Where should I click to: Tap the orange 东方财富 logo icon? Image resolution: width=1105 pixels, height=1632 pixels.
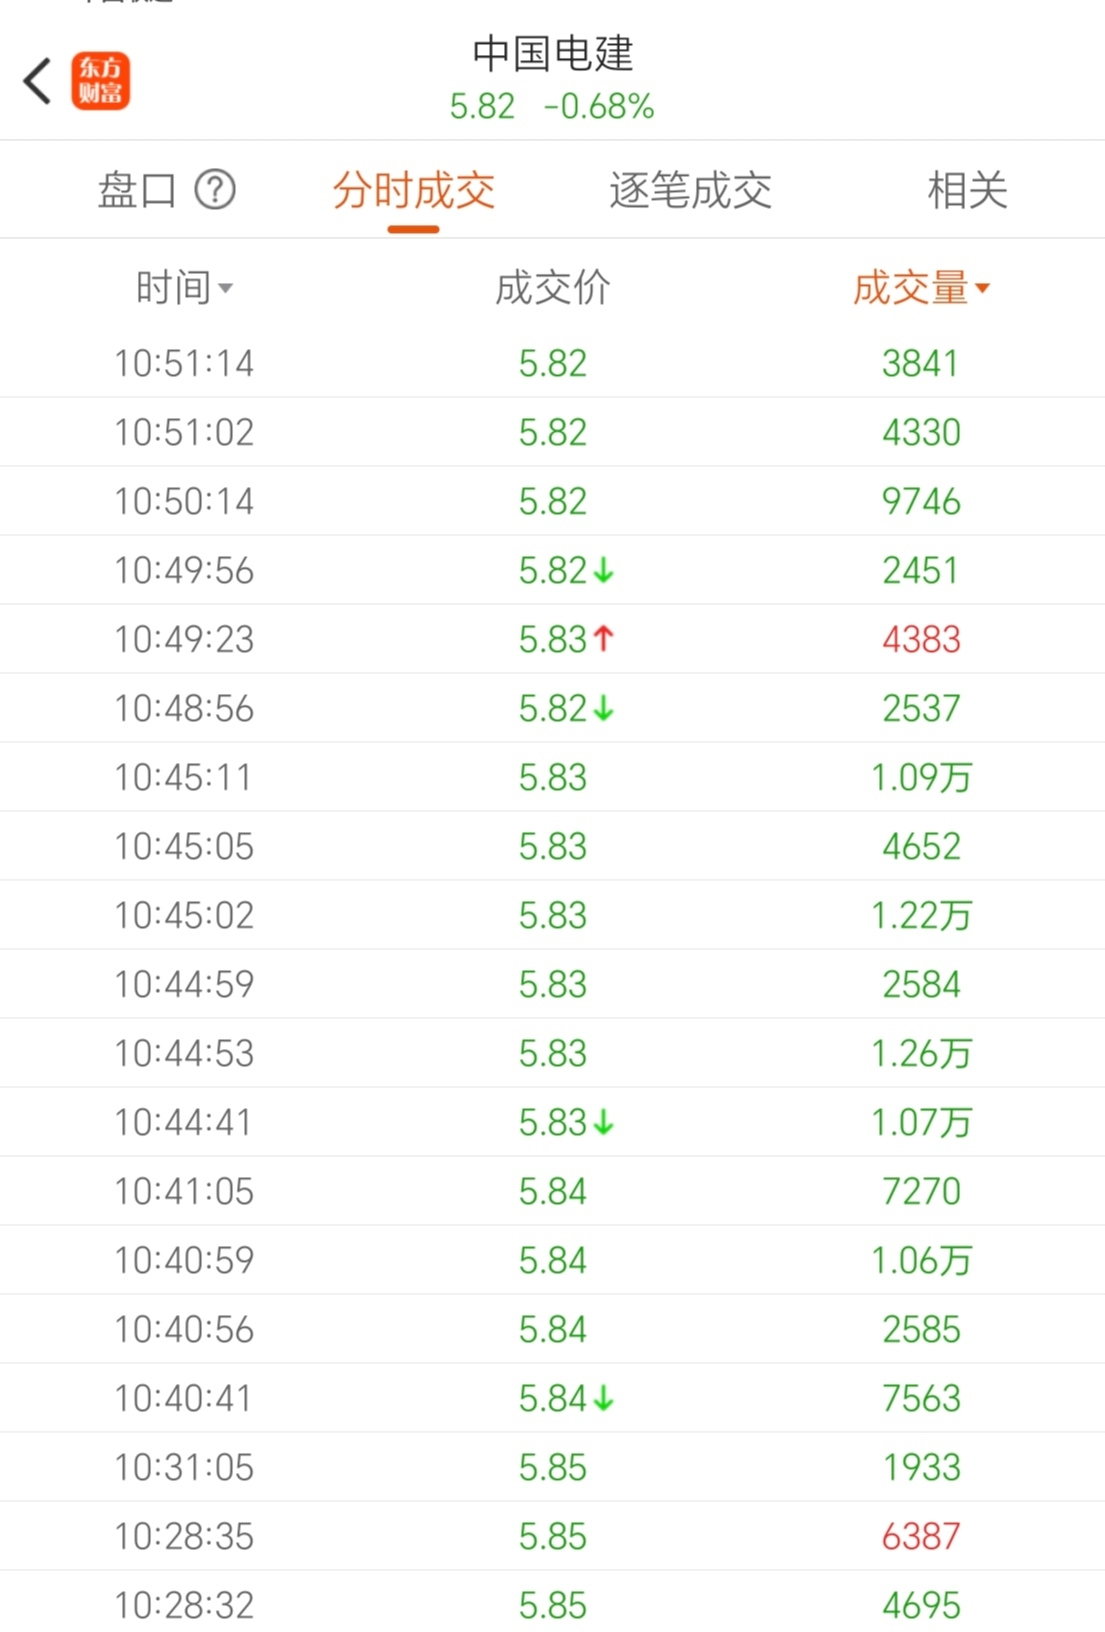[100, 81]
